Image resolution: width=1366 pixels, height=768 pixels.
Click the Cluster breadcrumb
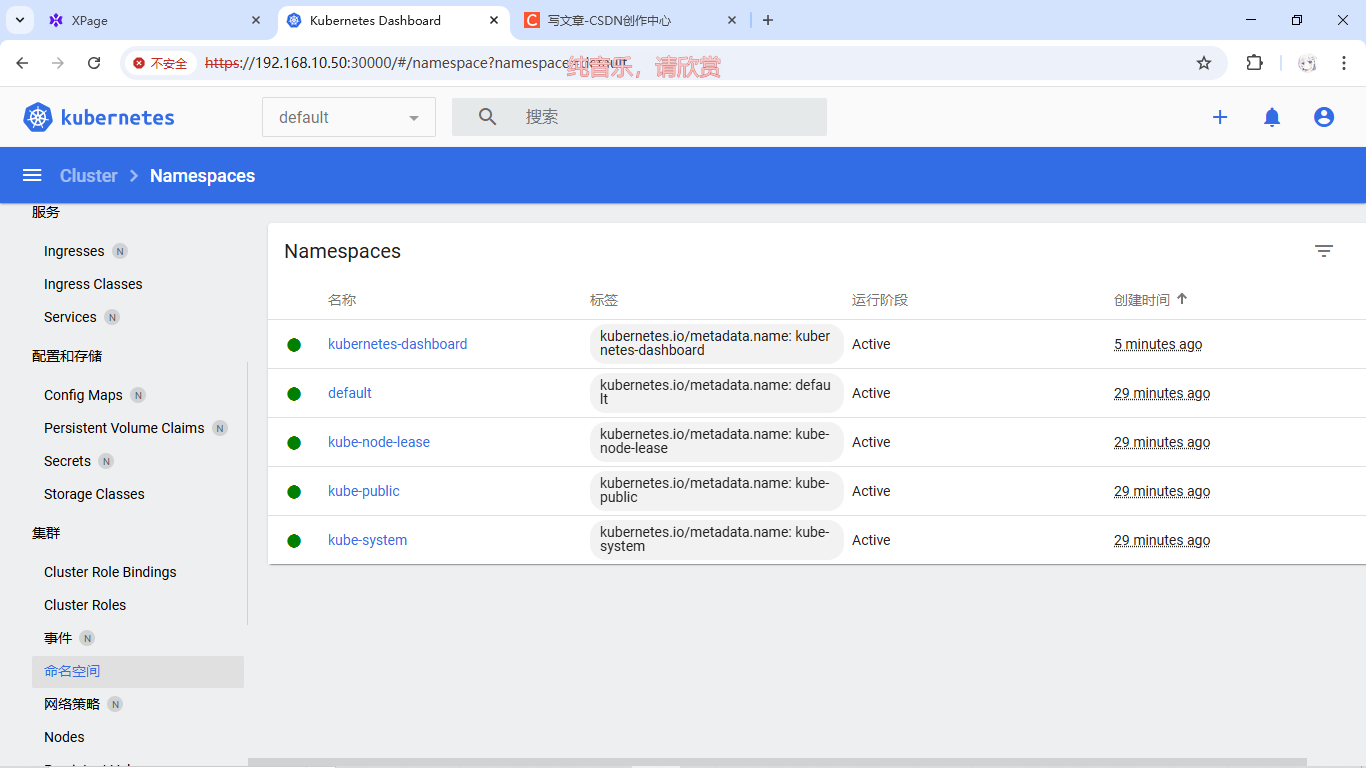88,175
